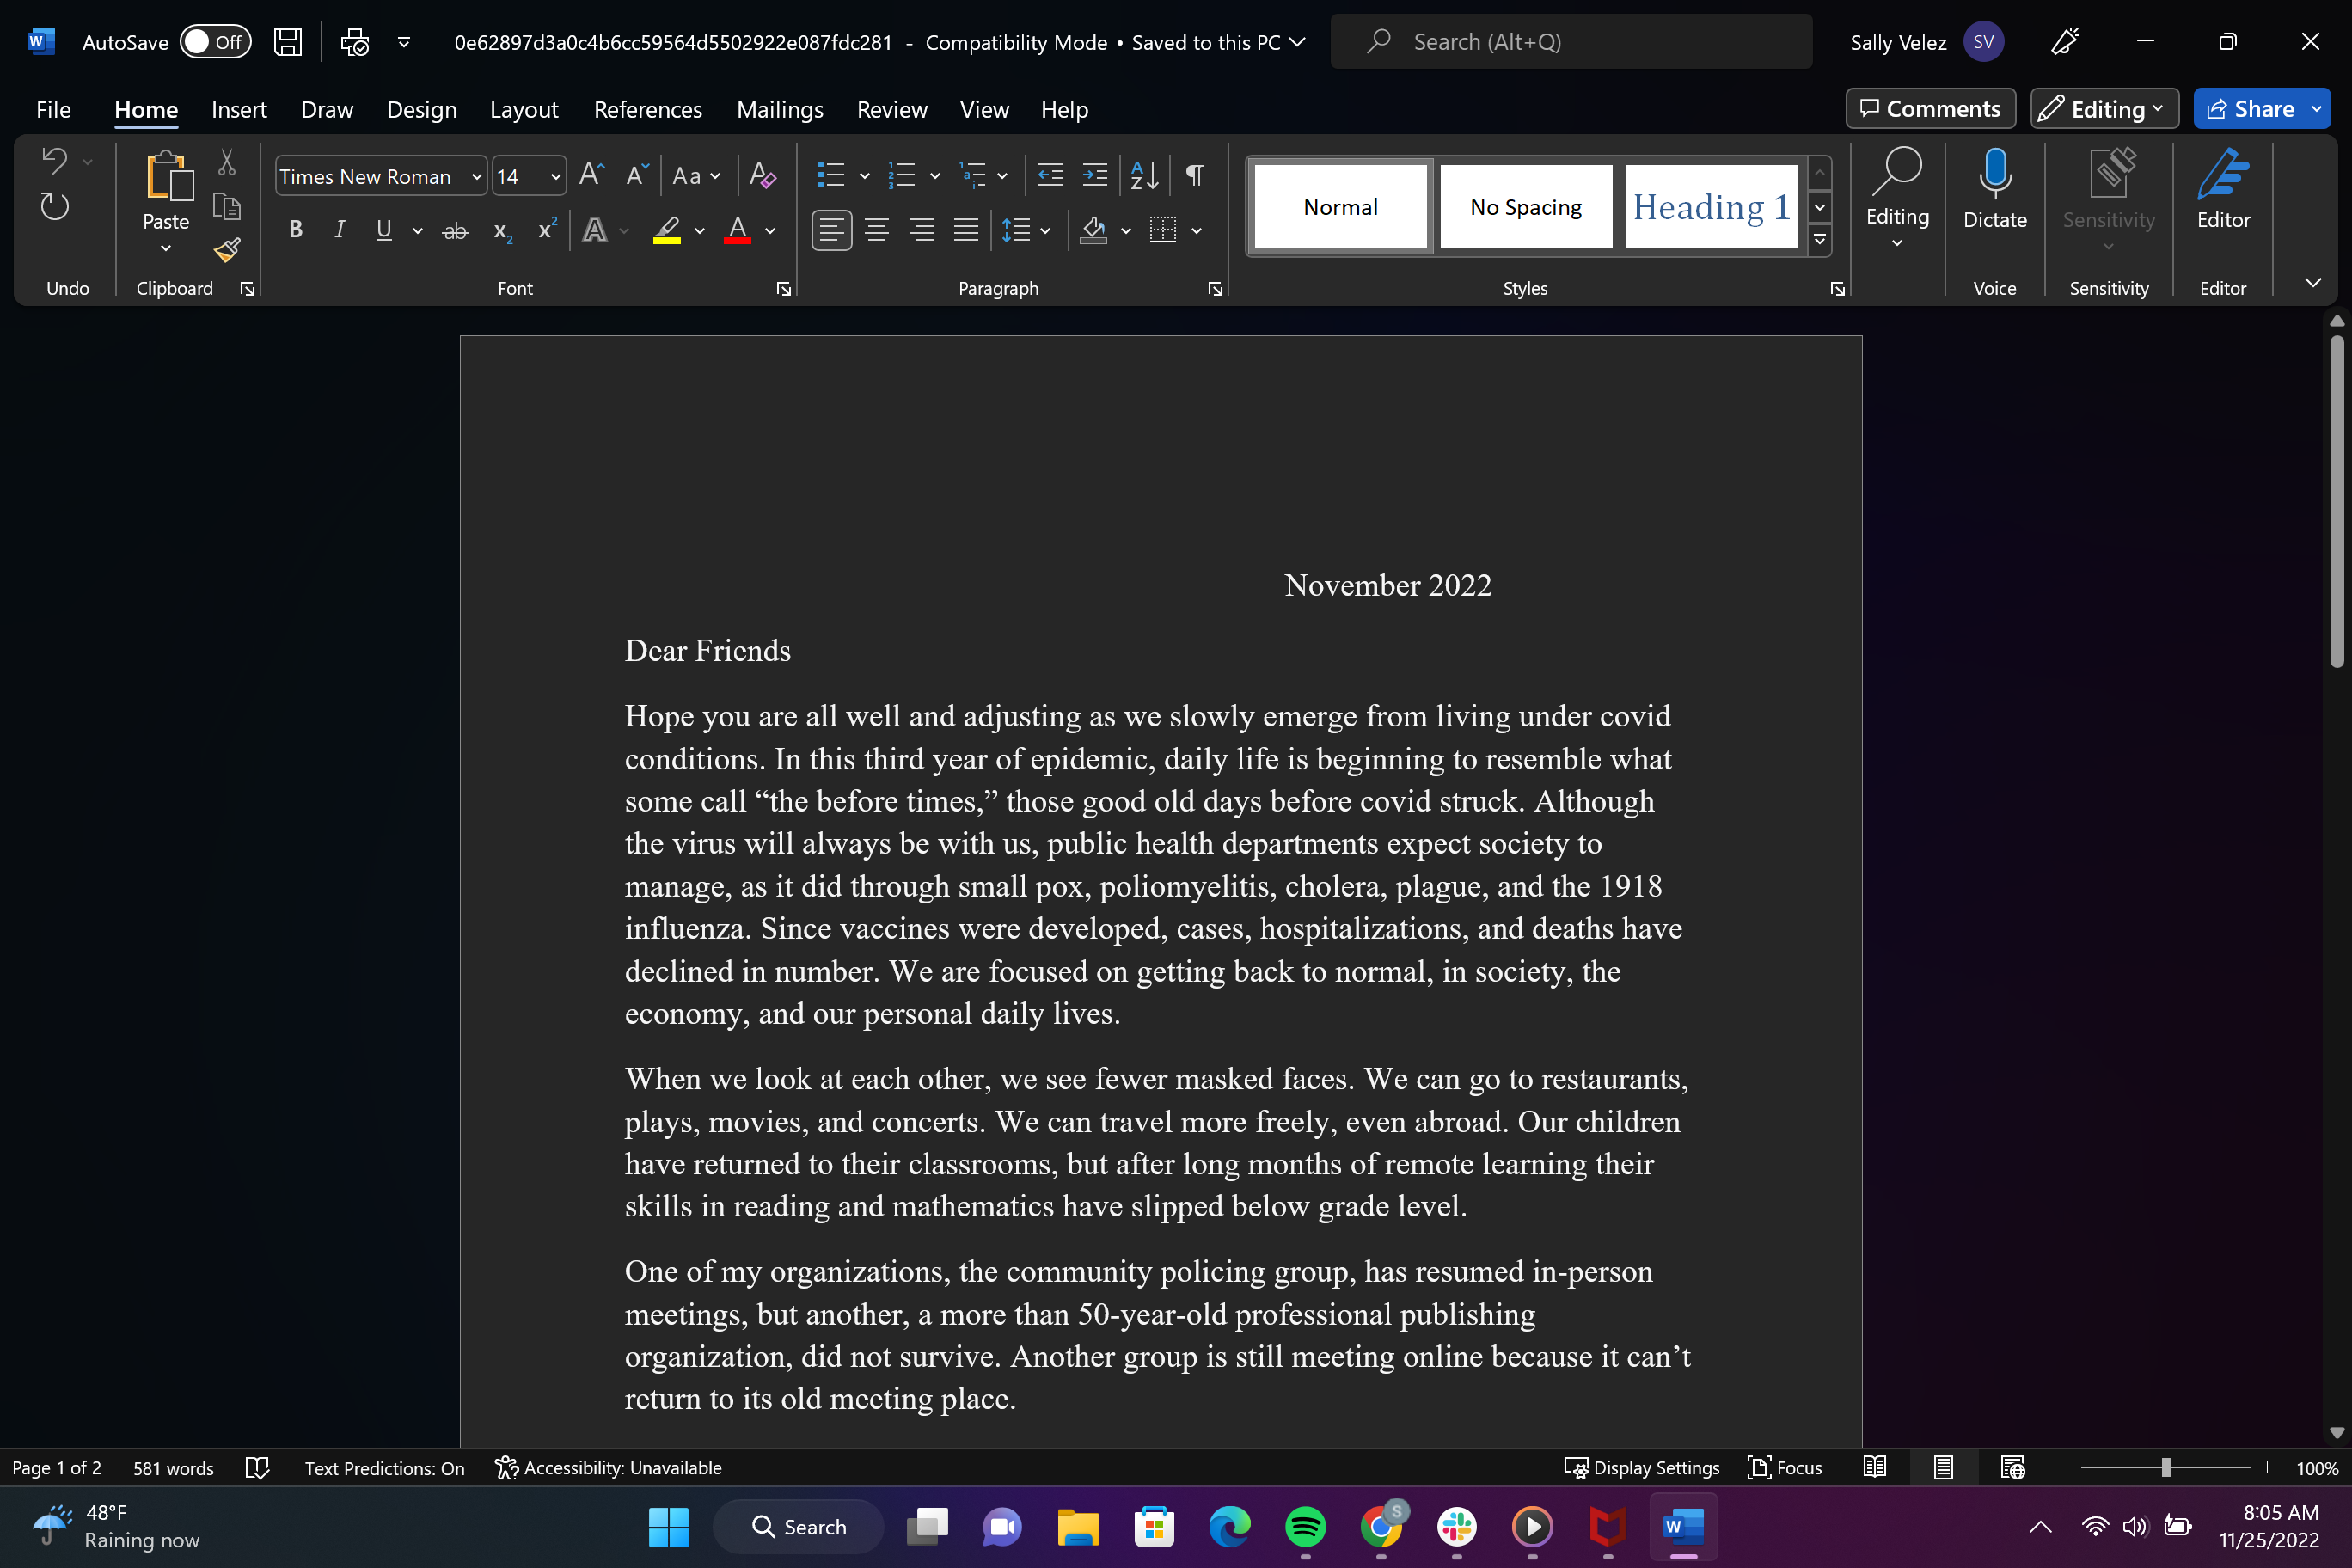Open the References tab
Viewport: 2352px width, 1568px height.
pyautogui.click(x=647, y=110)
